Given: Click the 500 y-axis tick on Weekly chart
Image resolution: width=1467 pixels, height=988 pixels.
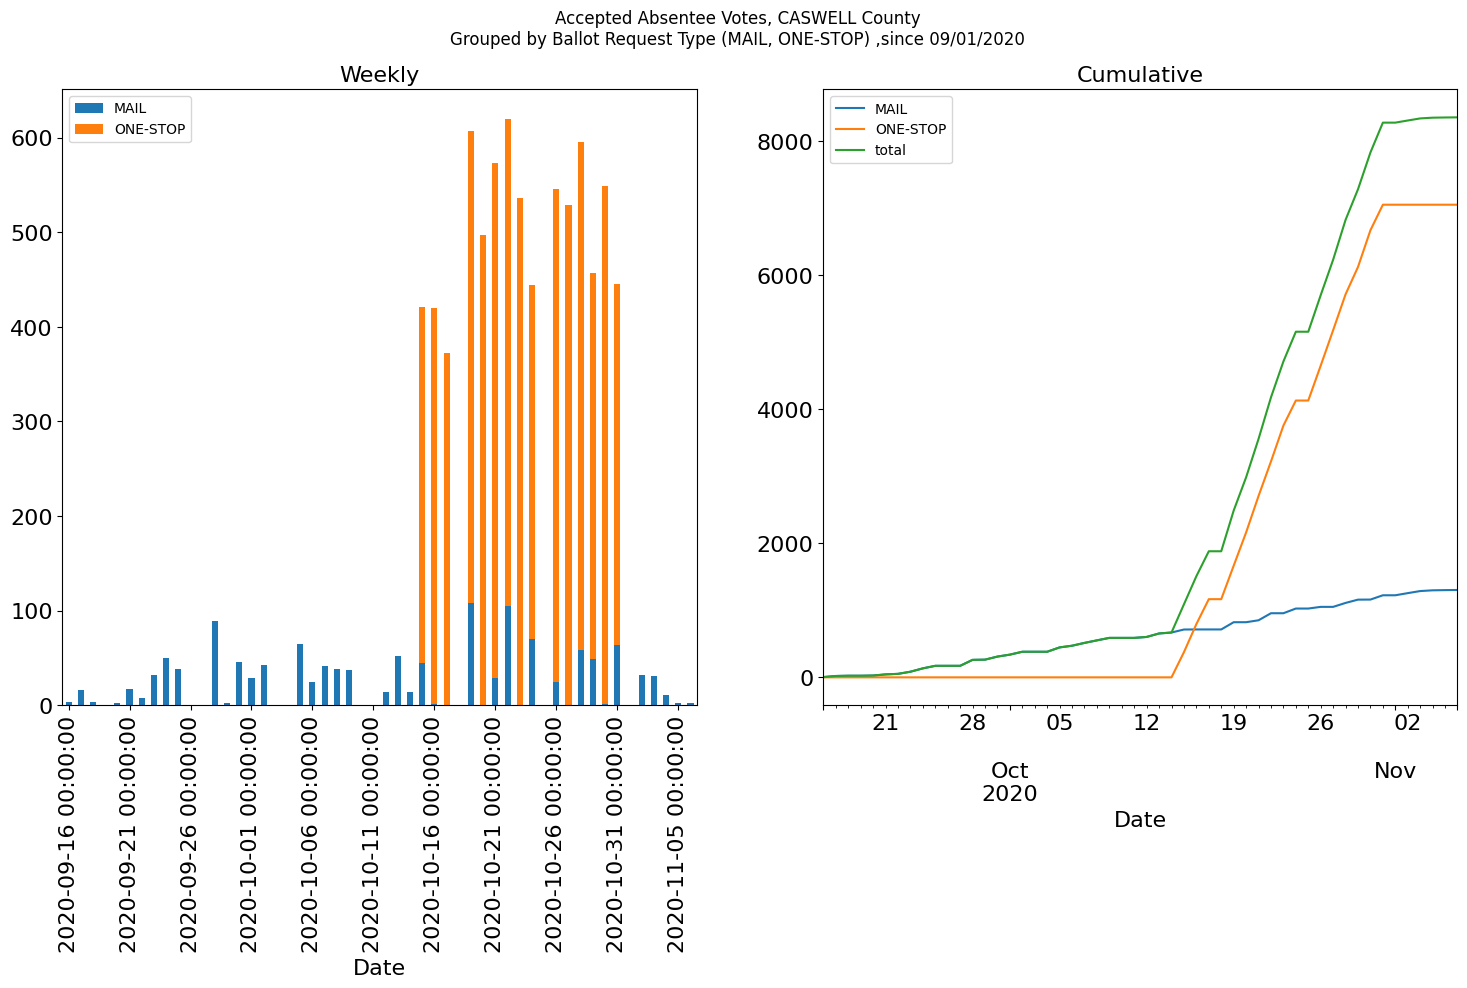Looking at the screenshot, I should coord(31,233).
